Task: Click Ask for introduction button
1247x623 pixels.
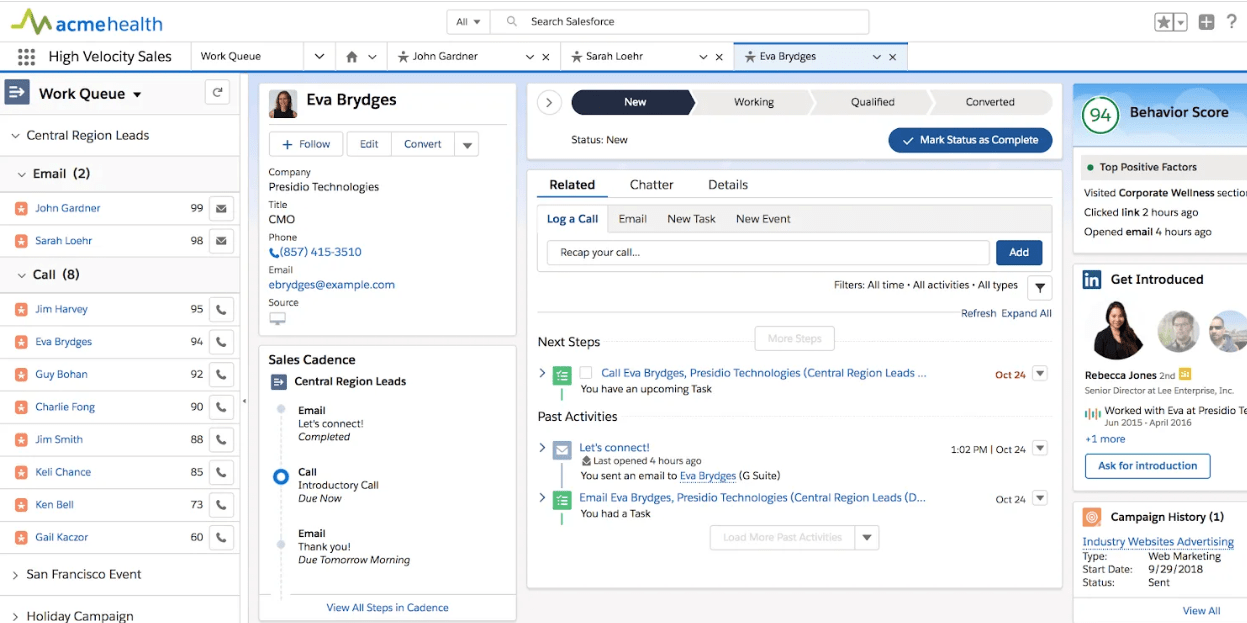Action: click(x=1147, y=466)
